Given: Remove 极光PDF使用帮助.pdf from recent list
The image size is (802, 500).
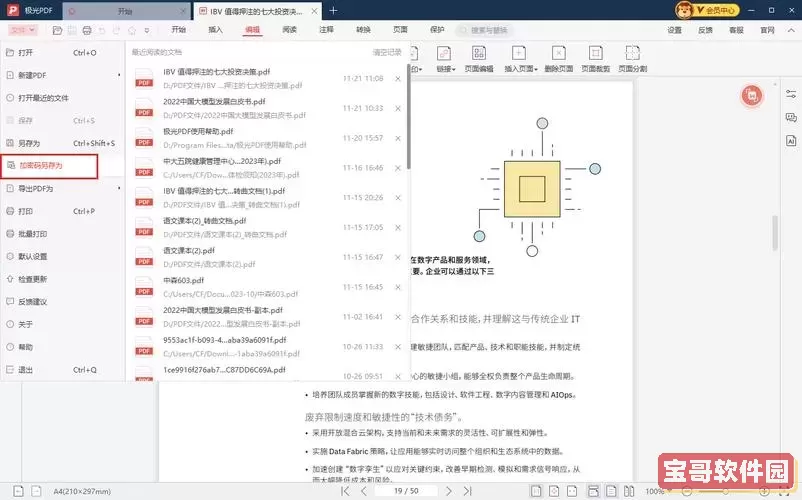Looking at the screenshot, I should pos(398,138).
